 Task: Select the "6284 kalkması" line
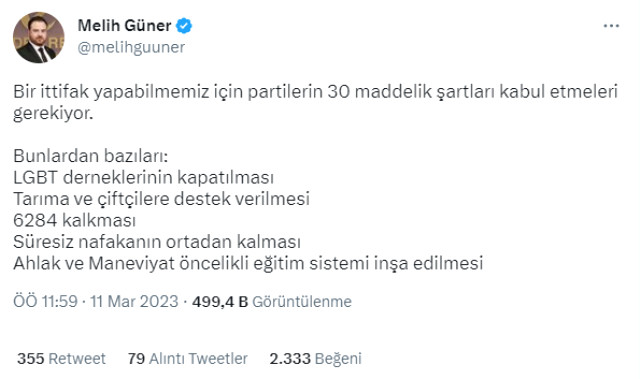click(74, 220)
